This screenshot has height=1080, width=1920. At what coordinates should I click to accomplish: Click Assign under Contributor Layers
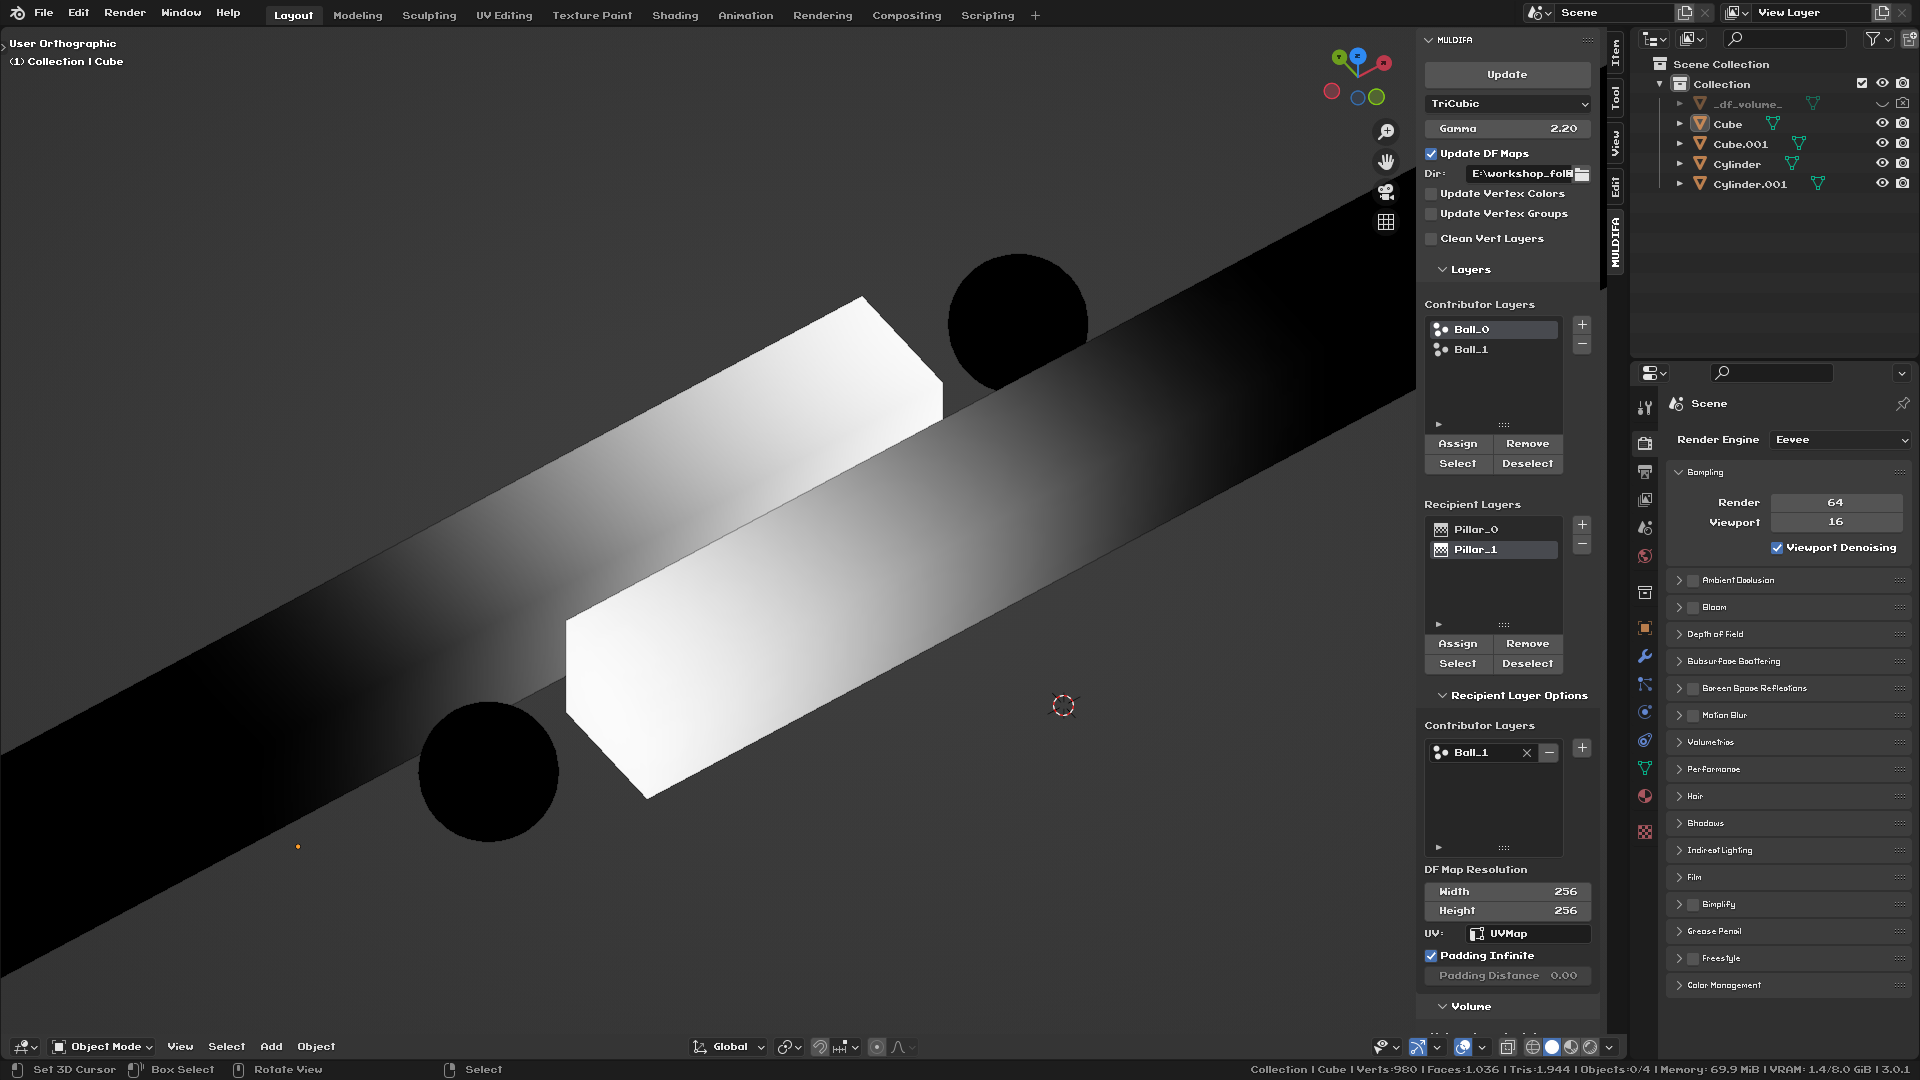click(1457, 443)
